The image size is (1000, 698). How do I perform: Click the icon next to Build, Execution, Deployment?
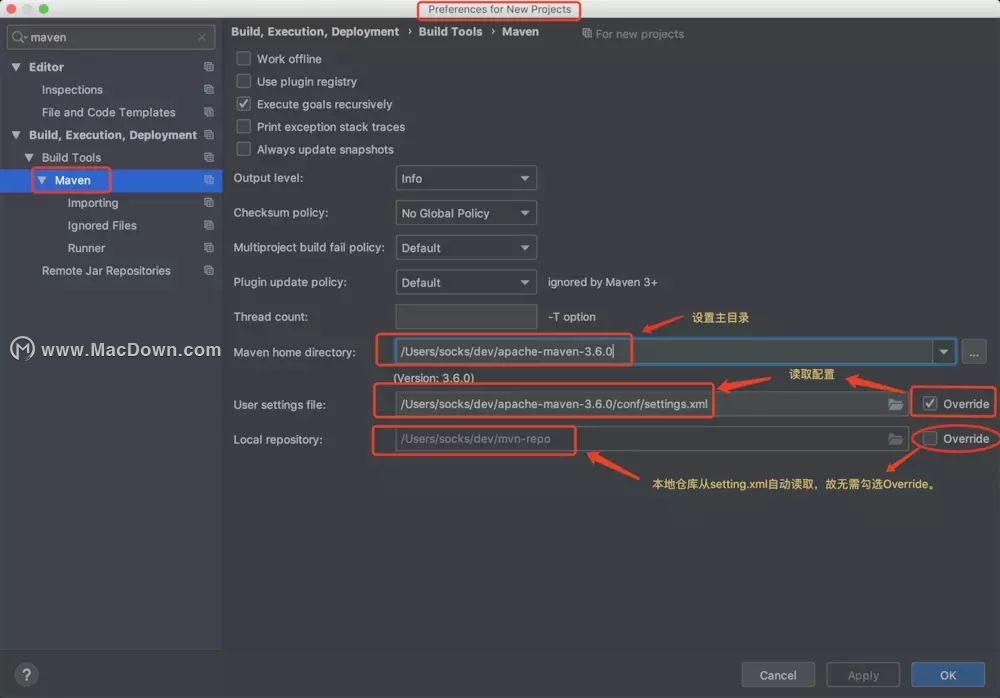click(x=209, y=135)
